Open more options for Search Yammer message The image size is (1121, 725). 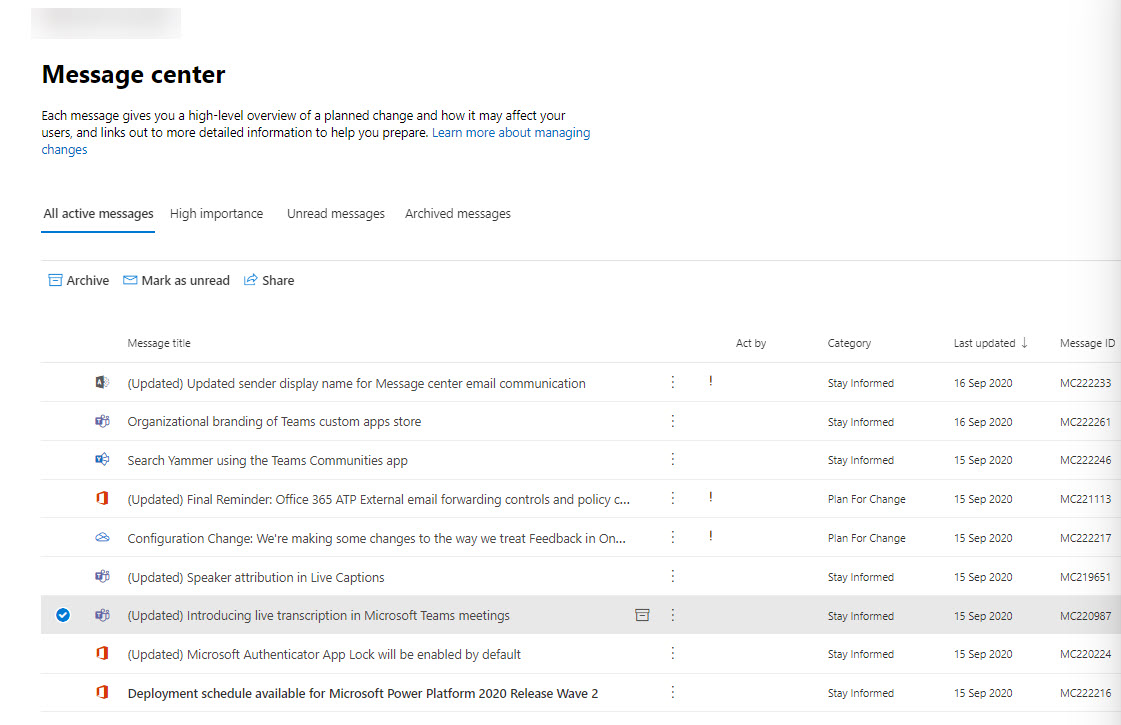point(673,459)
